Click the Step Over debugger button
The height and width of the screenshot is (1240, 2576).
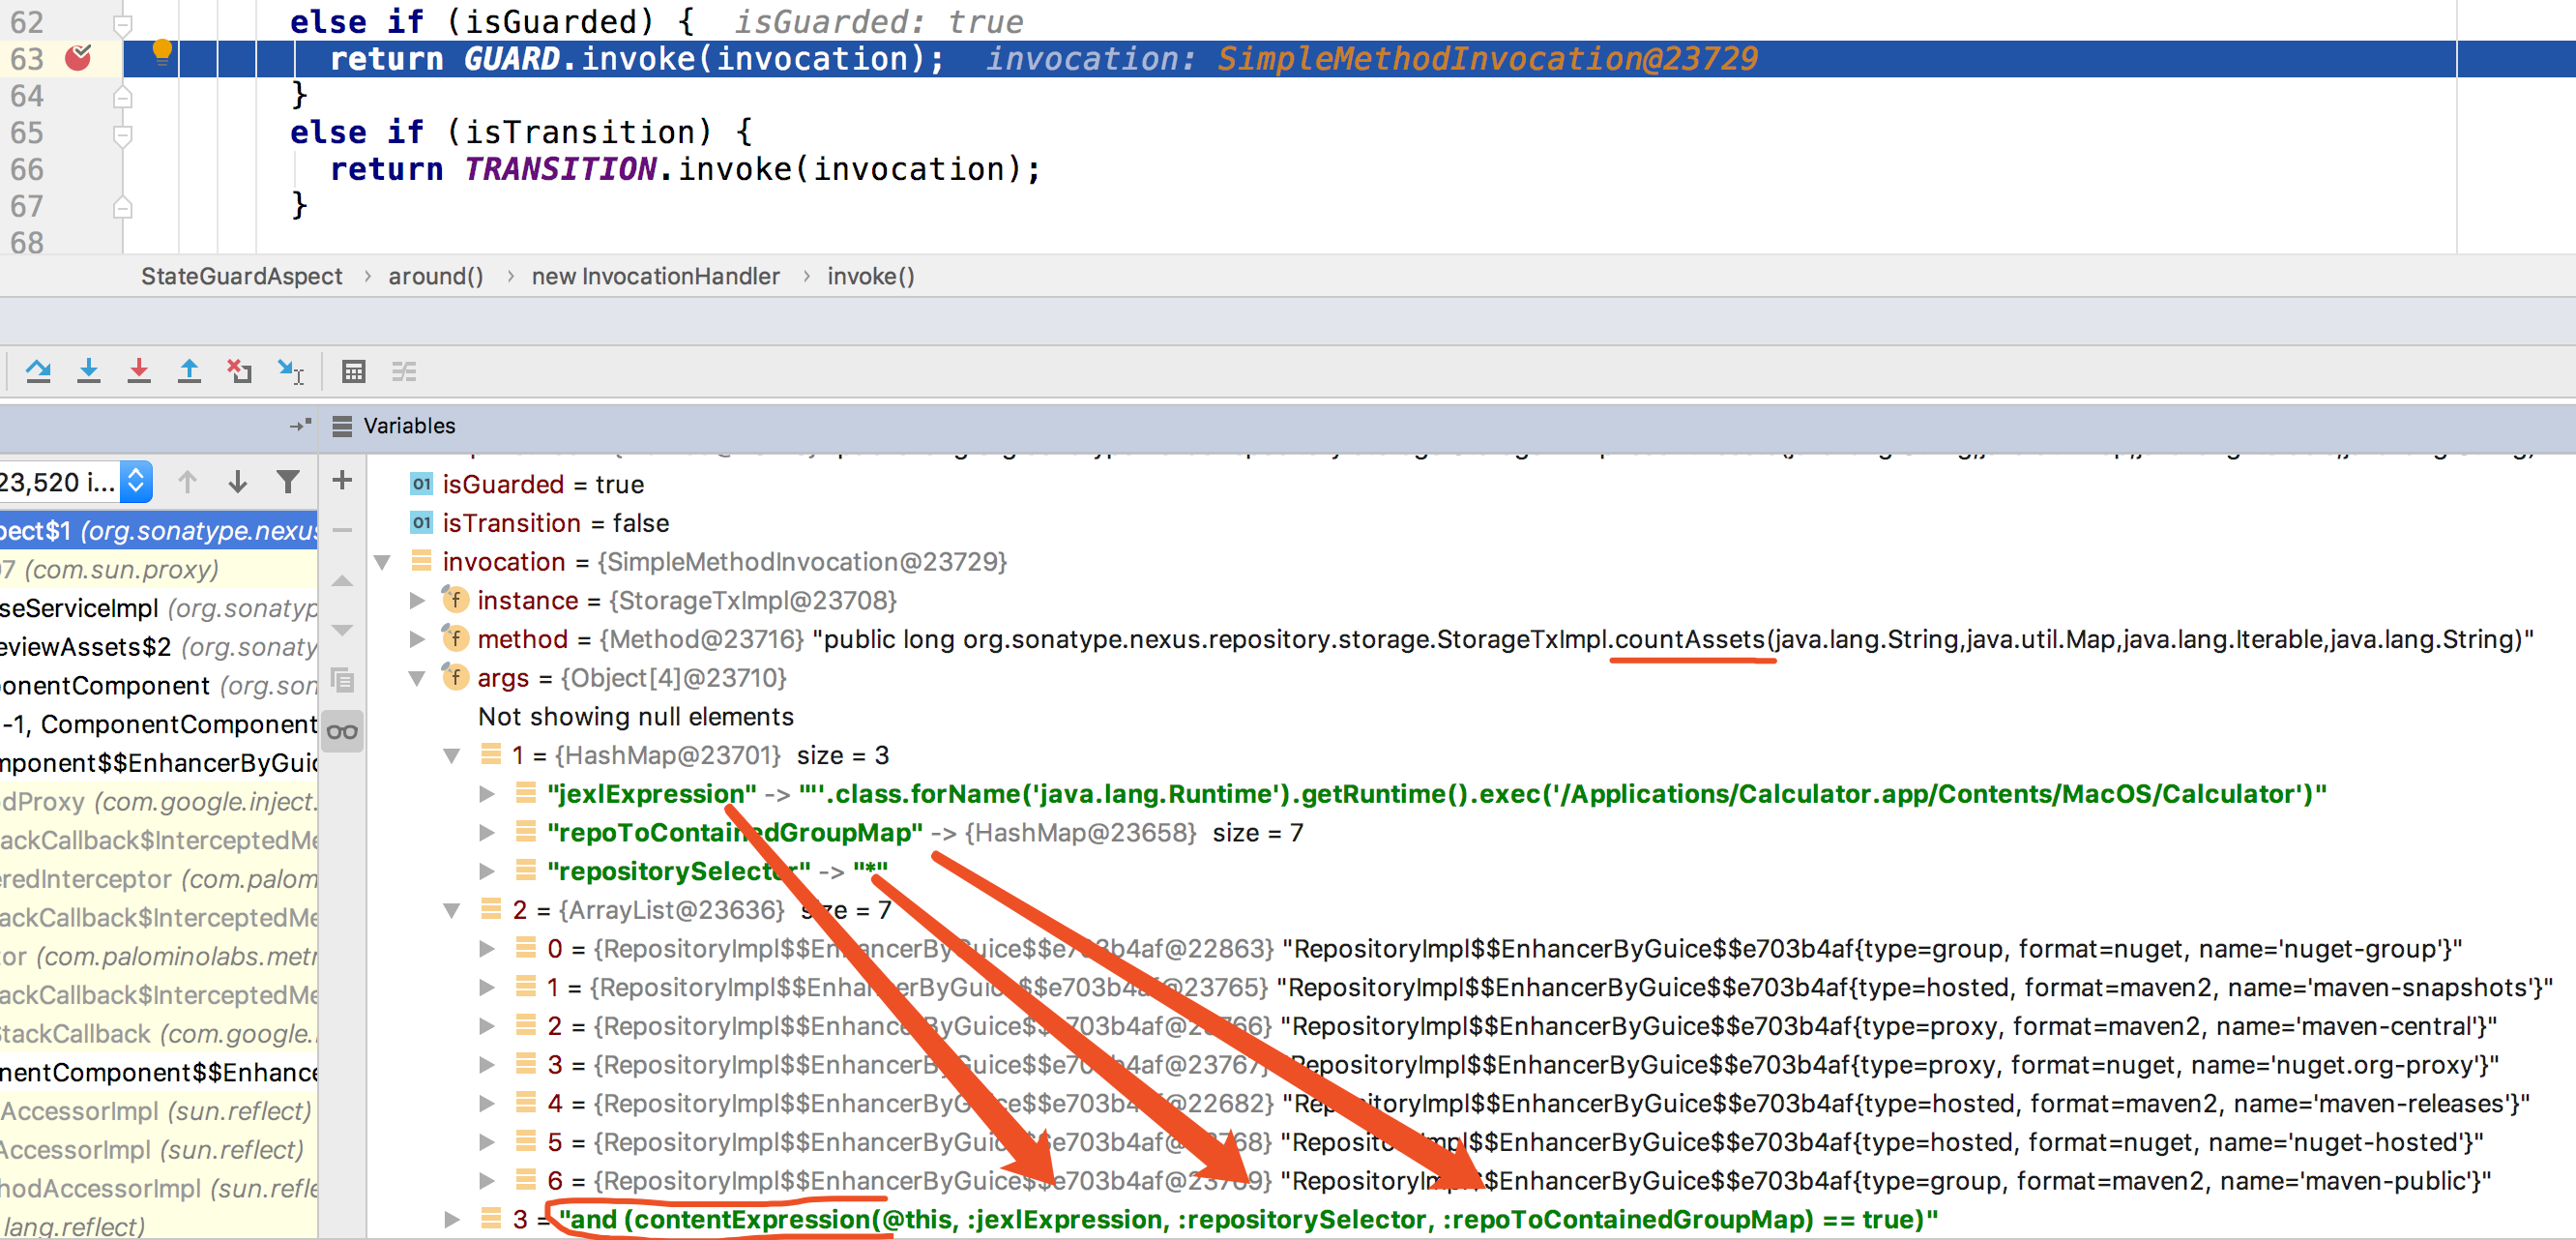click(x=38, y=371)
